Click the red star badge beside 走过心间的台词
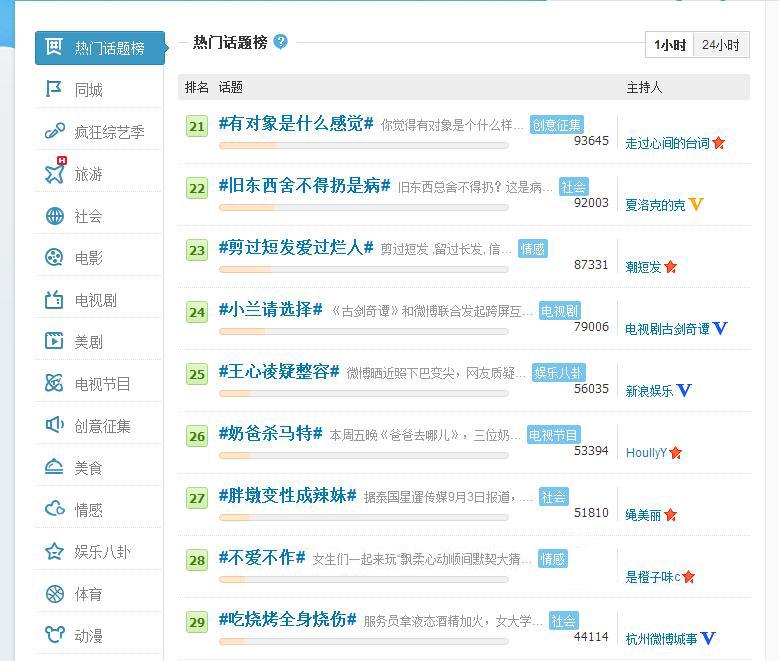The width and height of the screenshot is (779, 661). [718, 143]
